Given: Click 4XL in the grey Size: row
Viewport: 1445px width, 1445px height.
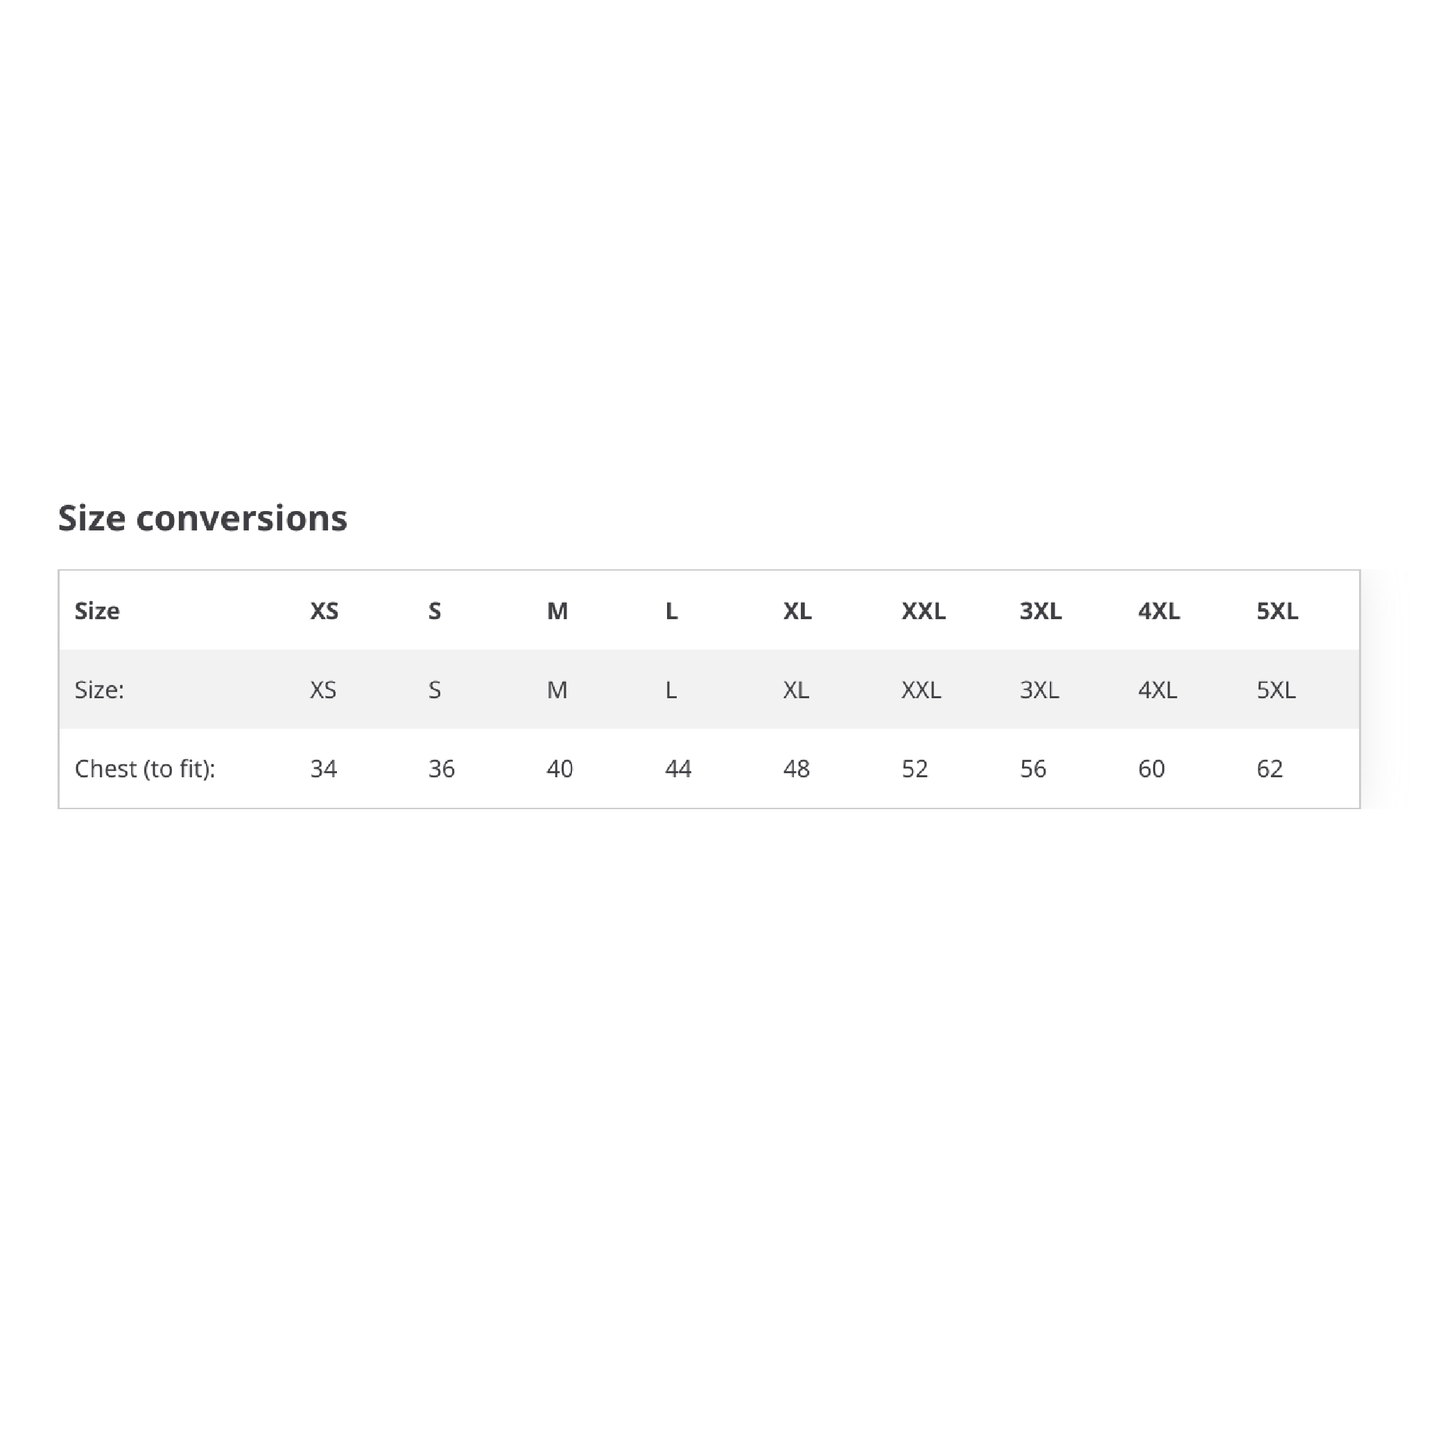Looking at the screenshot, I should (1157, 690).
